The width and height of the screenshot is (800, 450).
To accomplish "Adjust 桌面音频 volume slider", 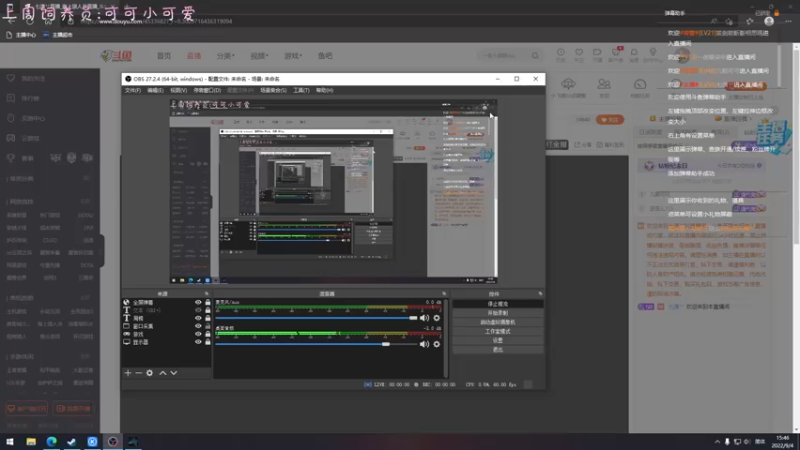I will point(316,344).
